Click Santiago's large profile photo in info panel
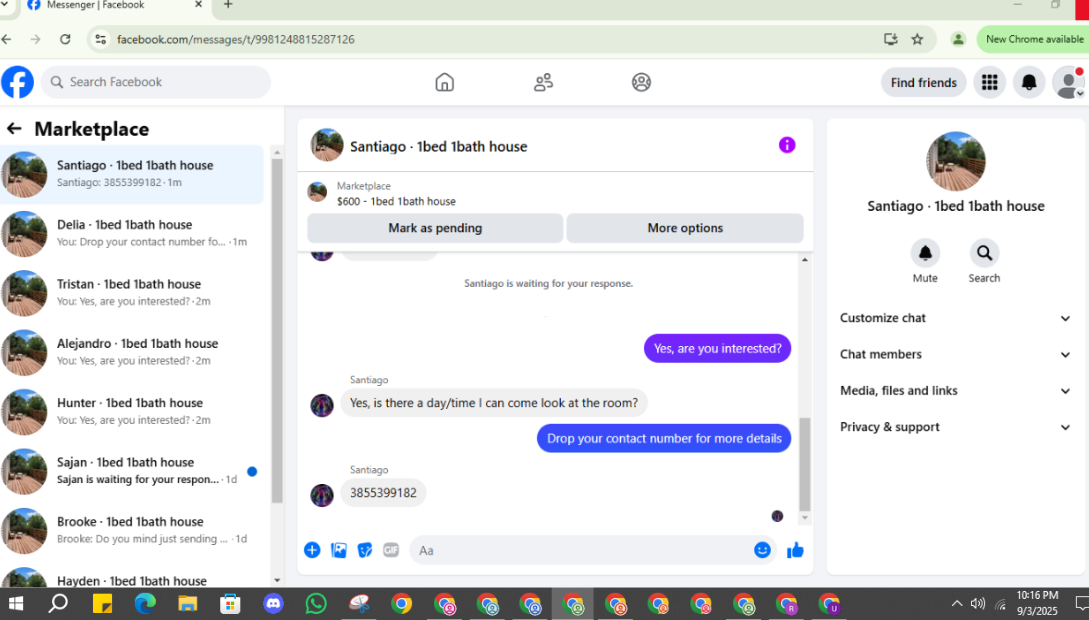 coord(956,161)
